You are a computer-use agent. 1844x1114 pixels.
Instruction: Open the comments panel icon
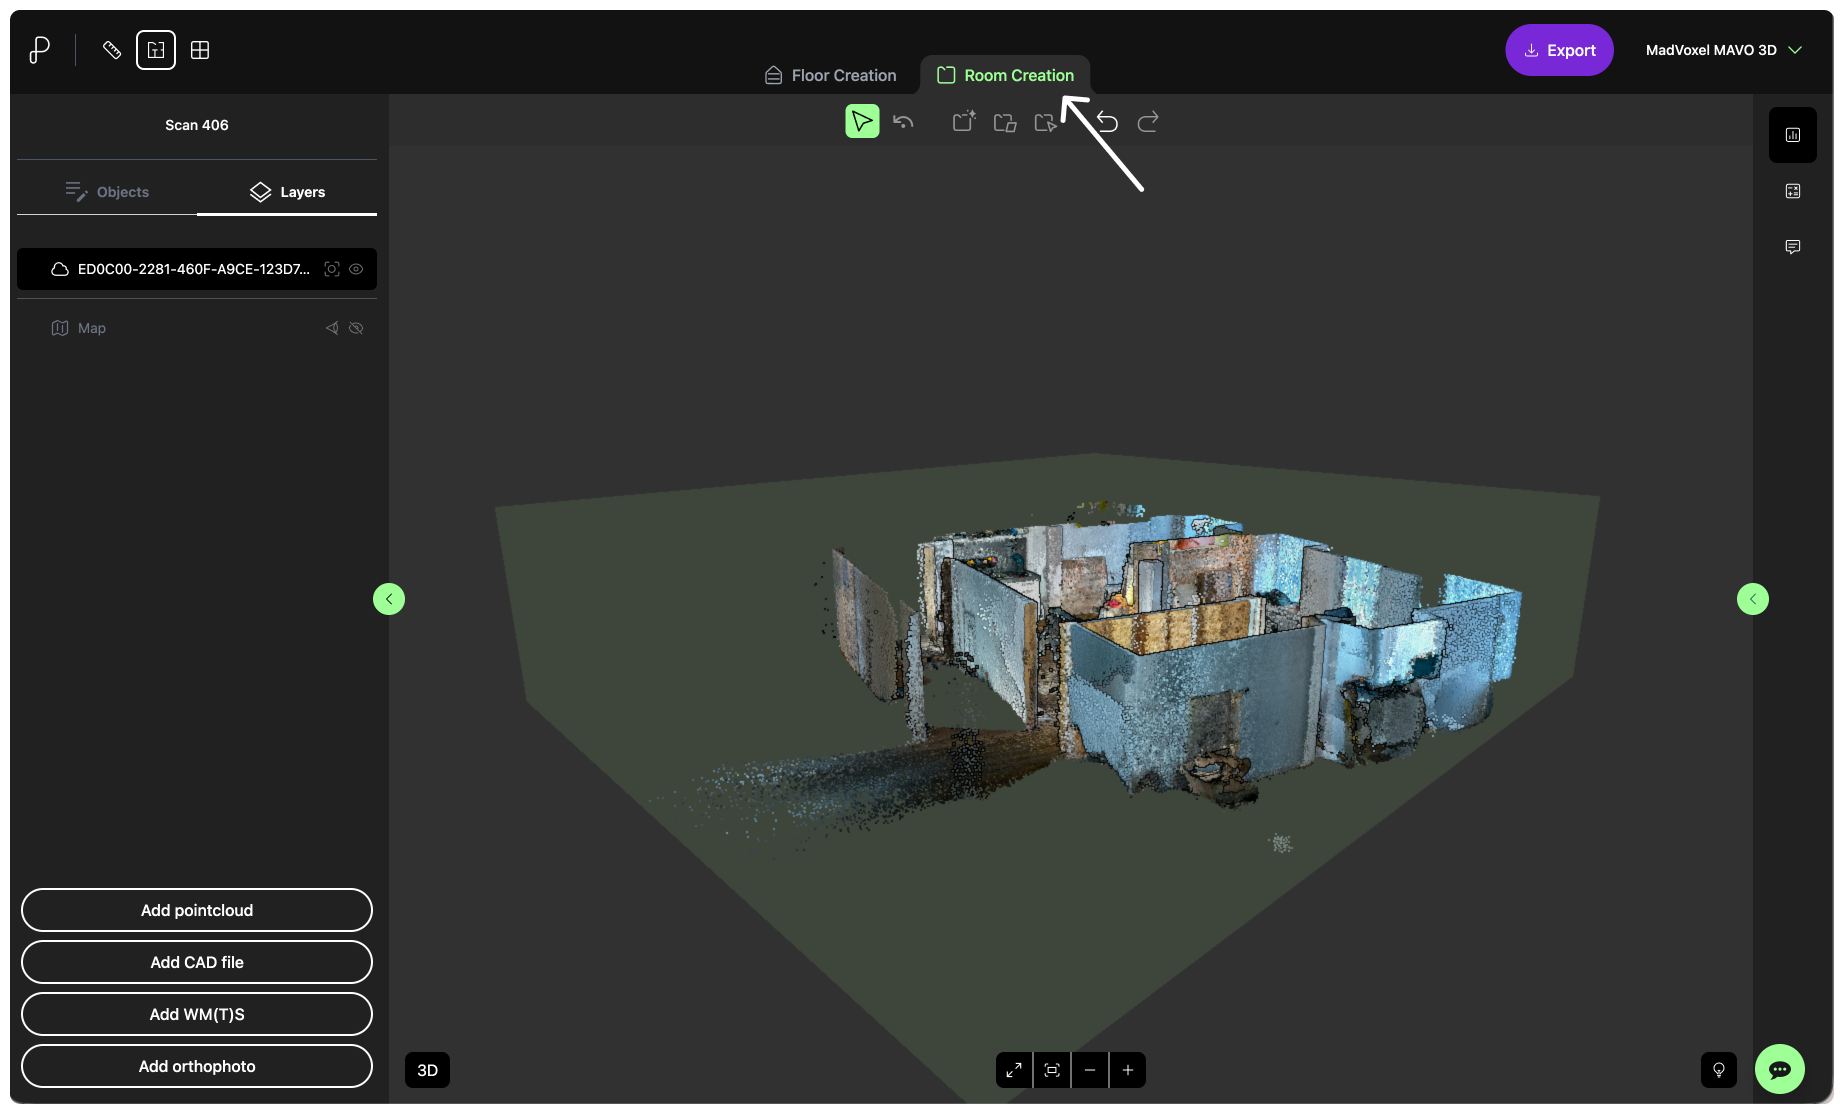(x=1793, y=247)
